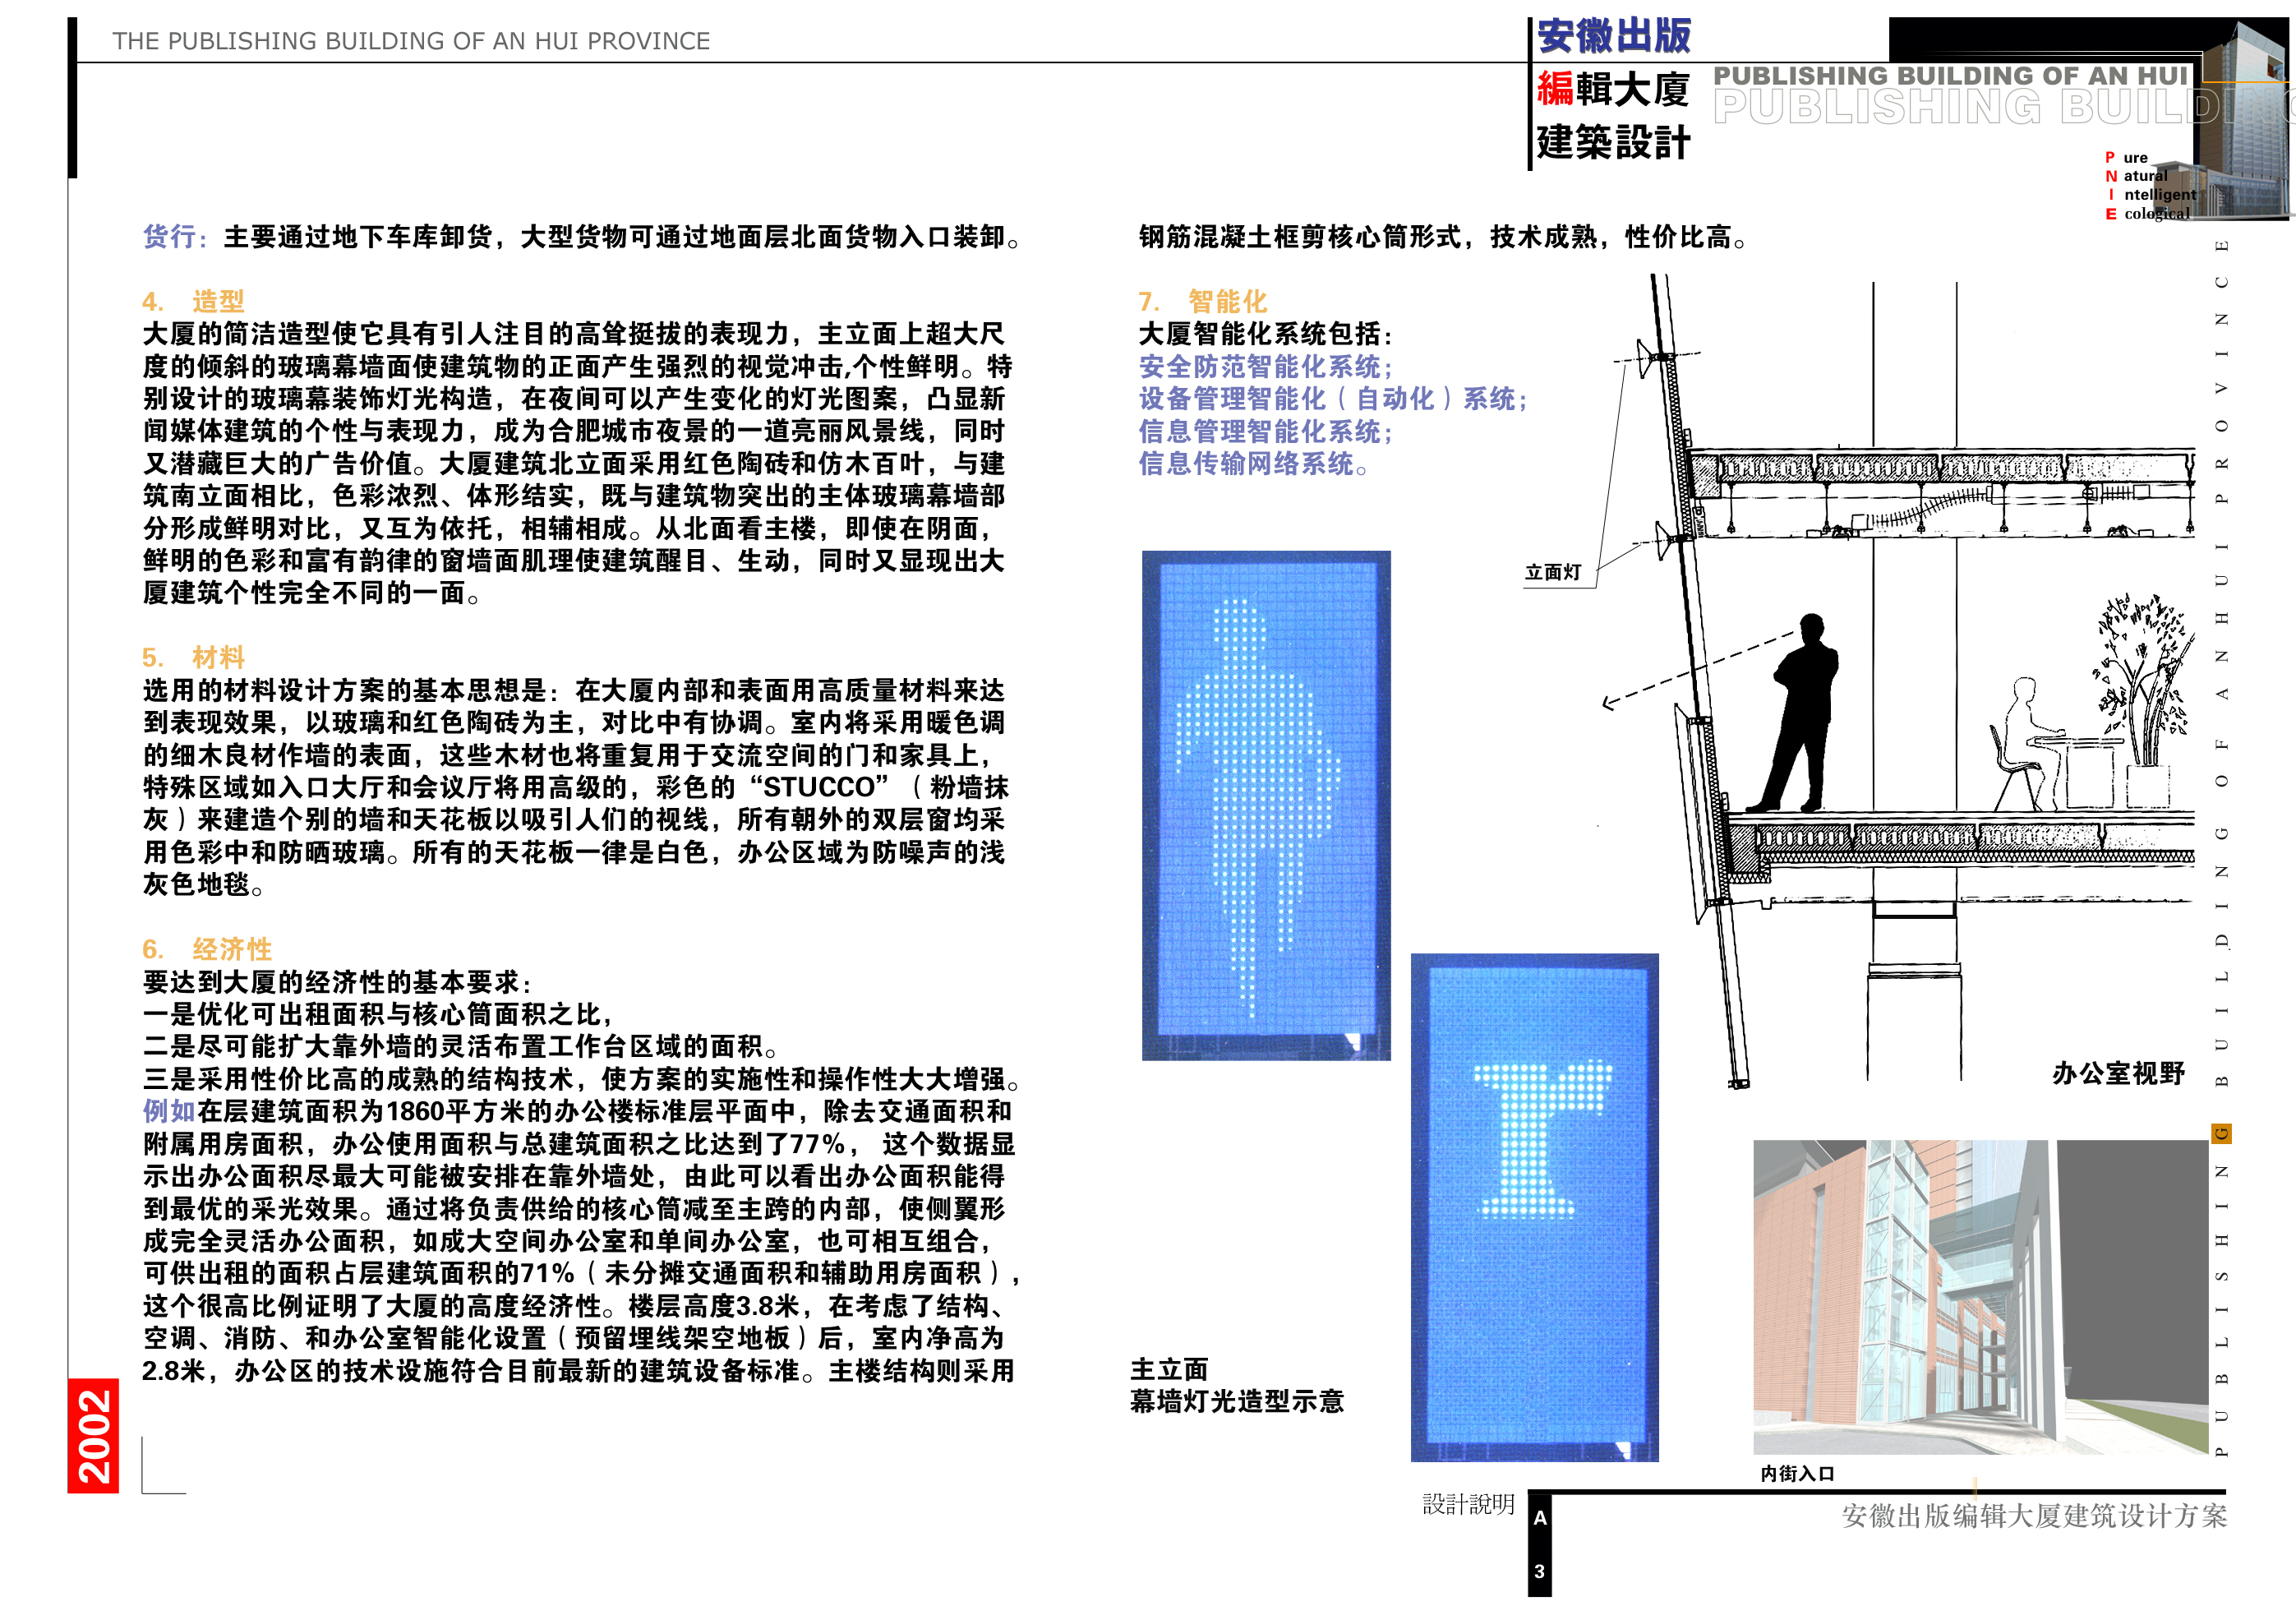This screenshot has width=2296, height=1606.
Task: Click the title line '建築設計'
Action: coord(1614,142)
